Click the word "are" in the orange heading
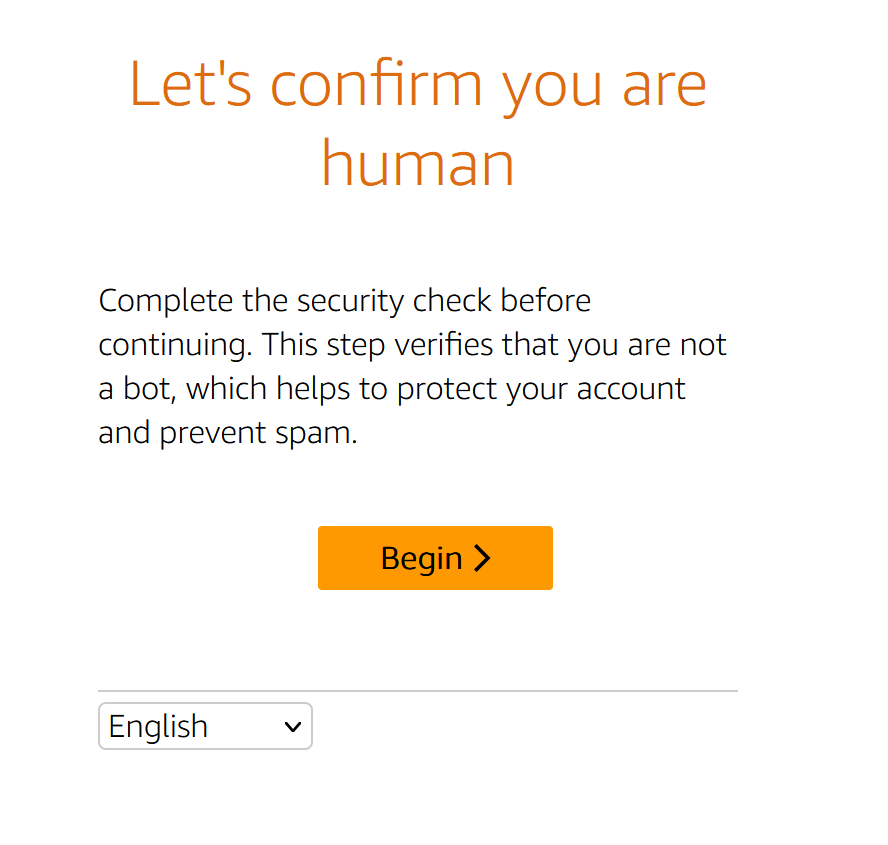Viewport: 888px width, 845px height. (664, 85)
